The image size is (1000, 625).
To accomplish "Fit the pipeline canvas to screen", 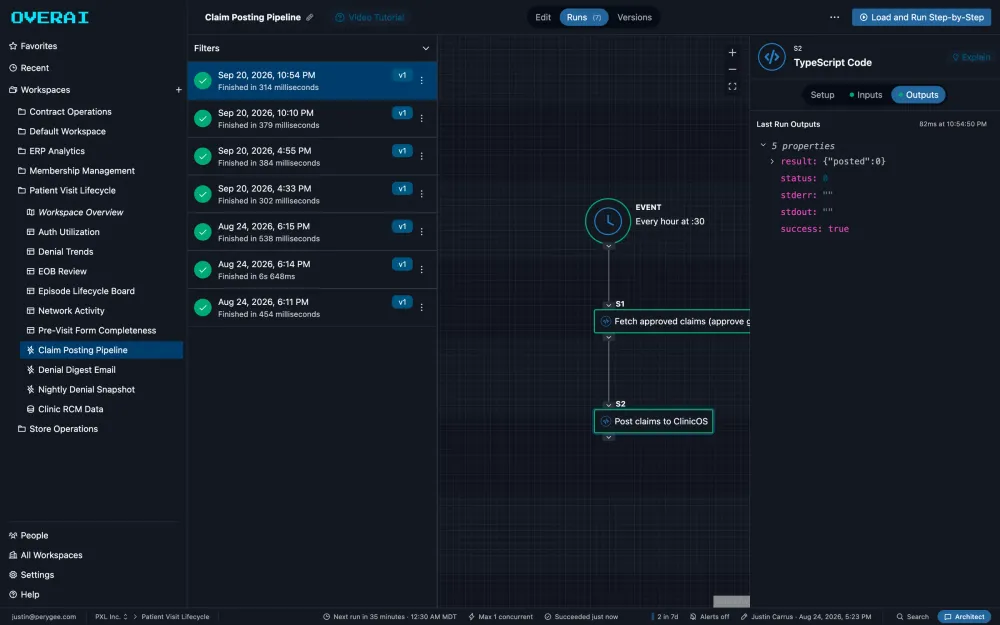I will (732, 87).
